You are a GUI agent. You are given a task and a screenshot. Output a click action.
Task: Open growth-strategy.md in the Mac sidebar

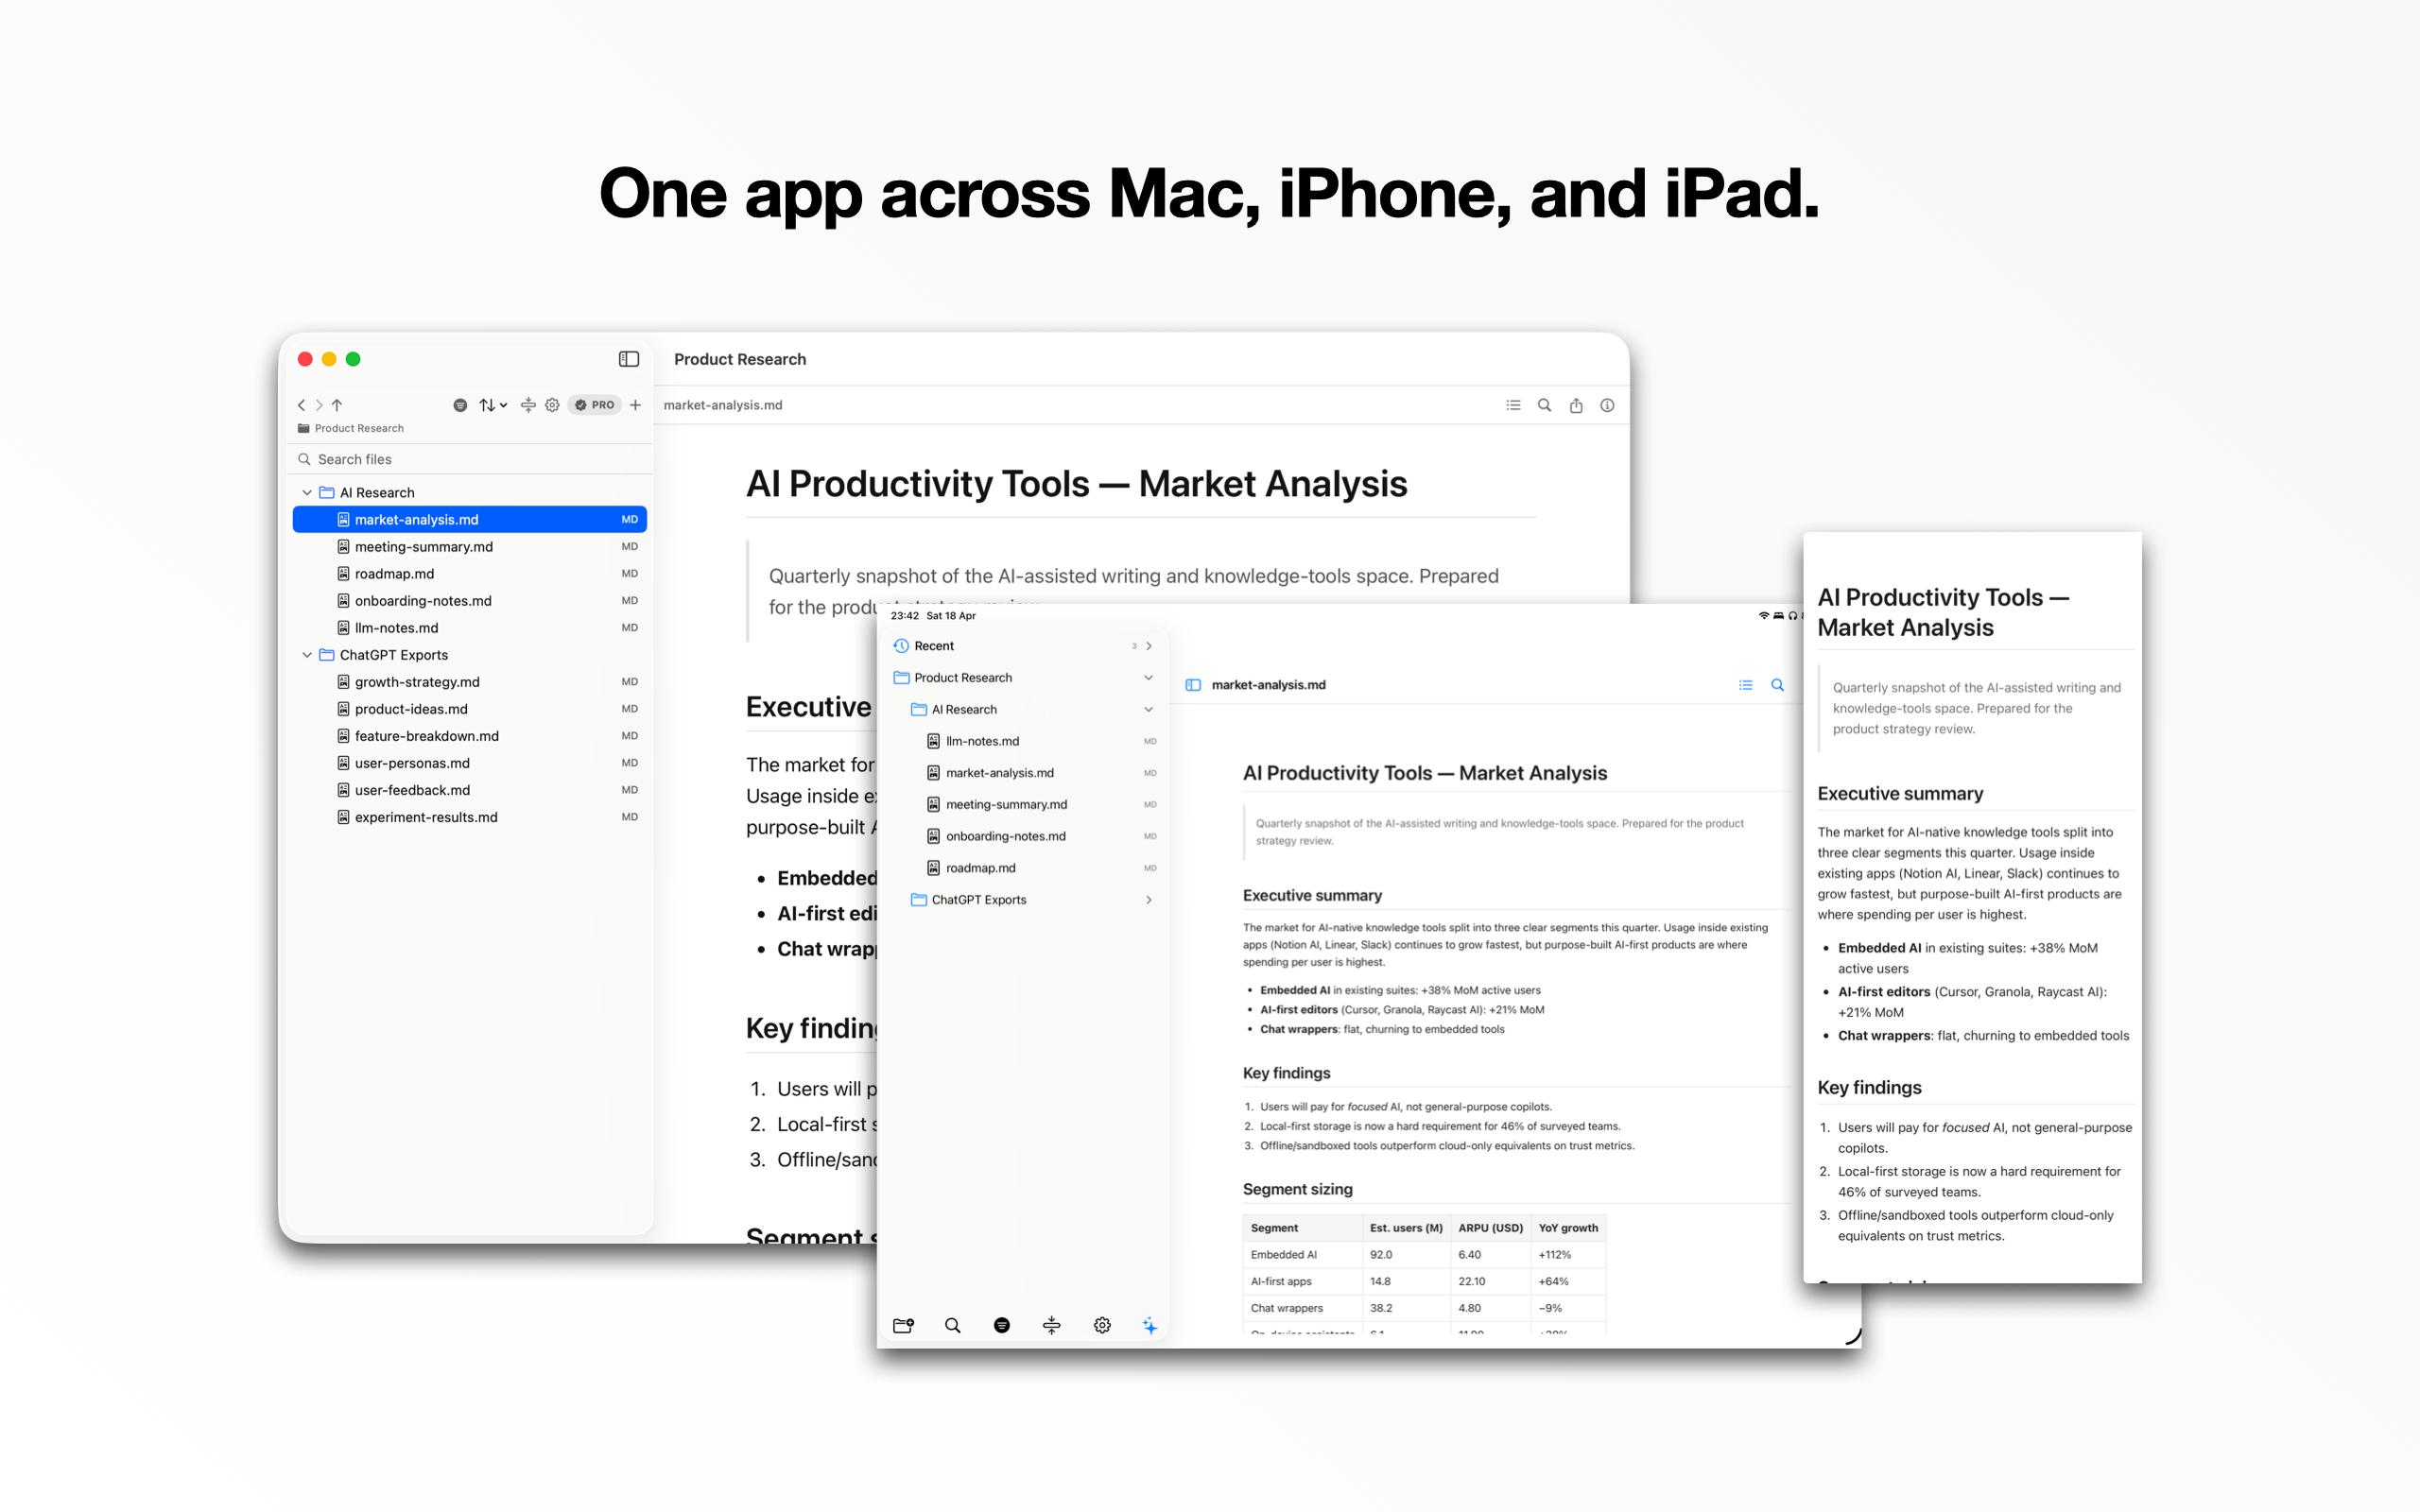(470, 682)
